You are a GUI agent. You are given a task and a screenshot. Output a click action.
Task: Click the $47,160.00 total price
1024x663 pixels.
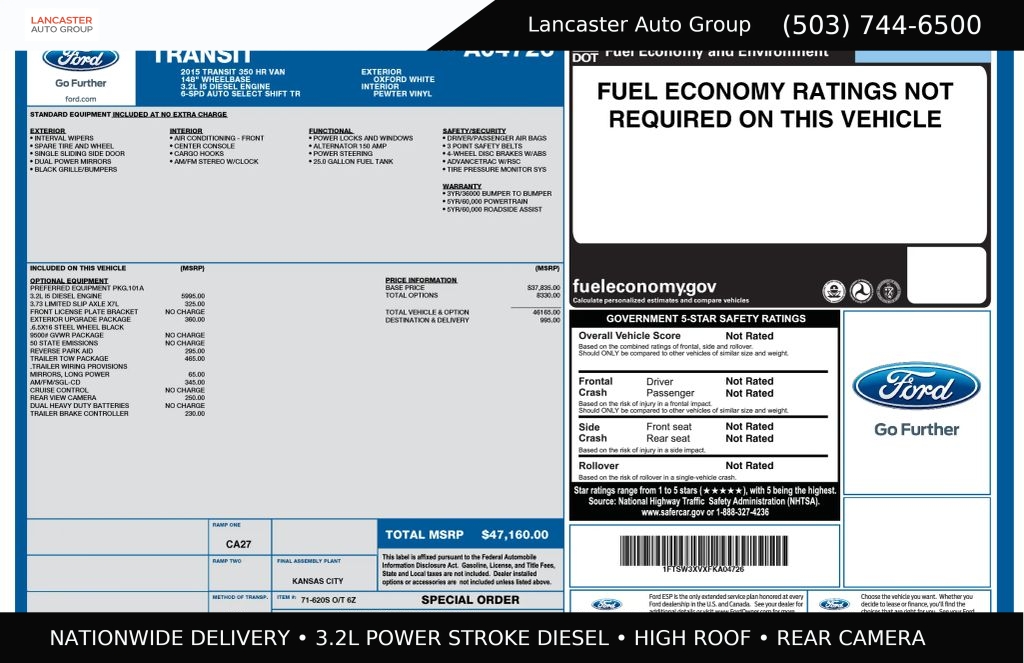tap(515, 534)
